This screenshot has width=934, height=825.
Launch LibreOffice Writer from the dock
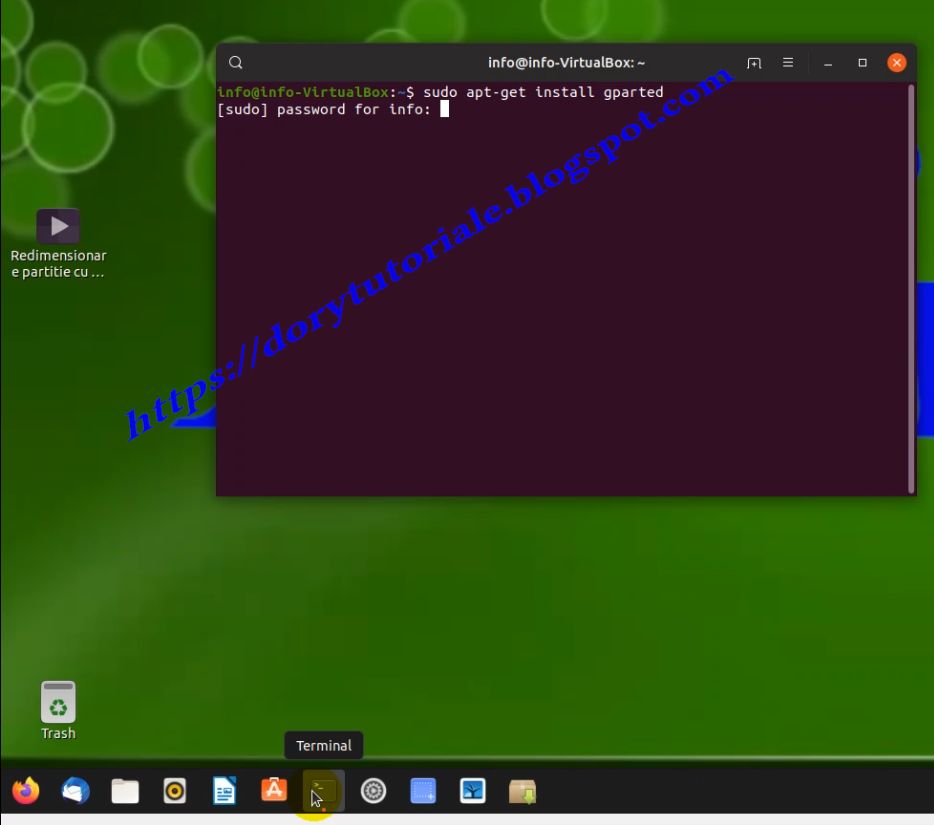[x=225, y=791]
